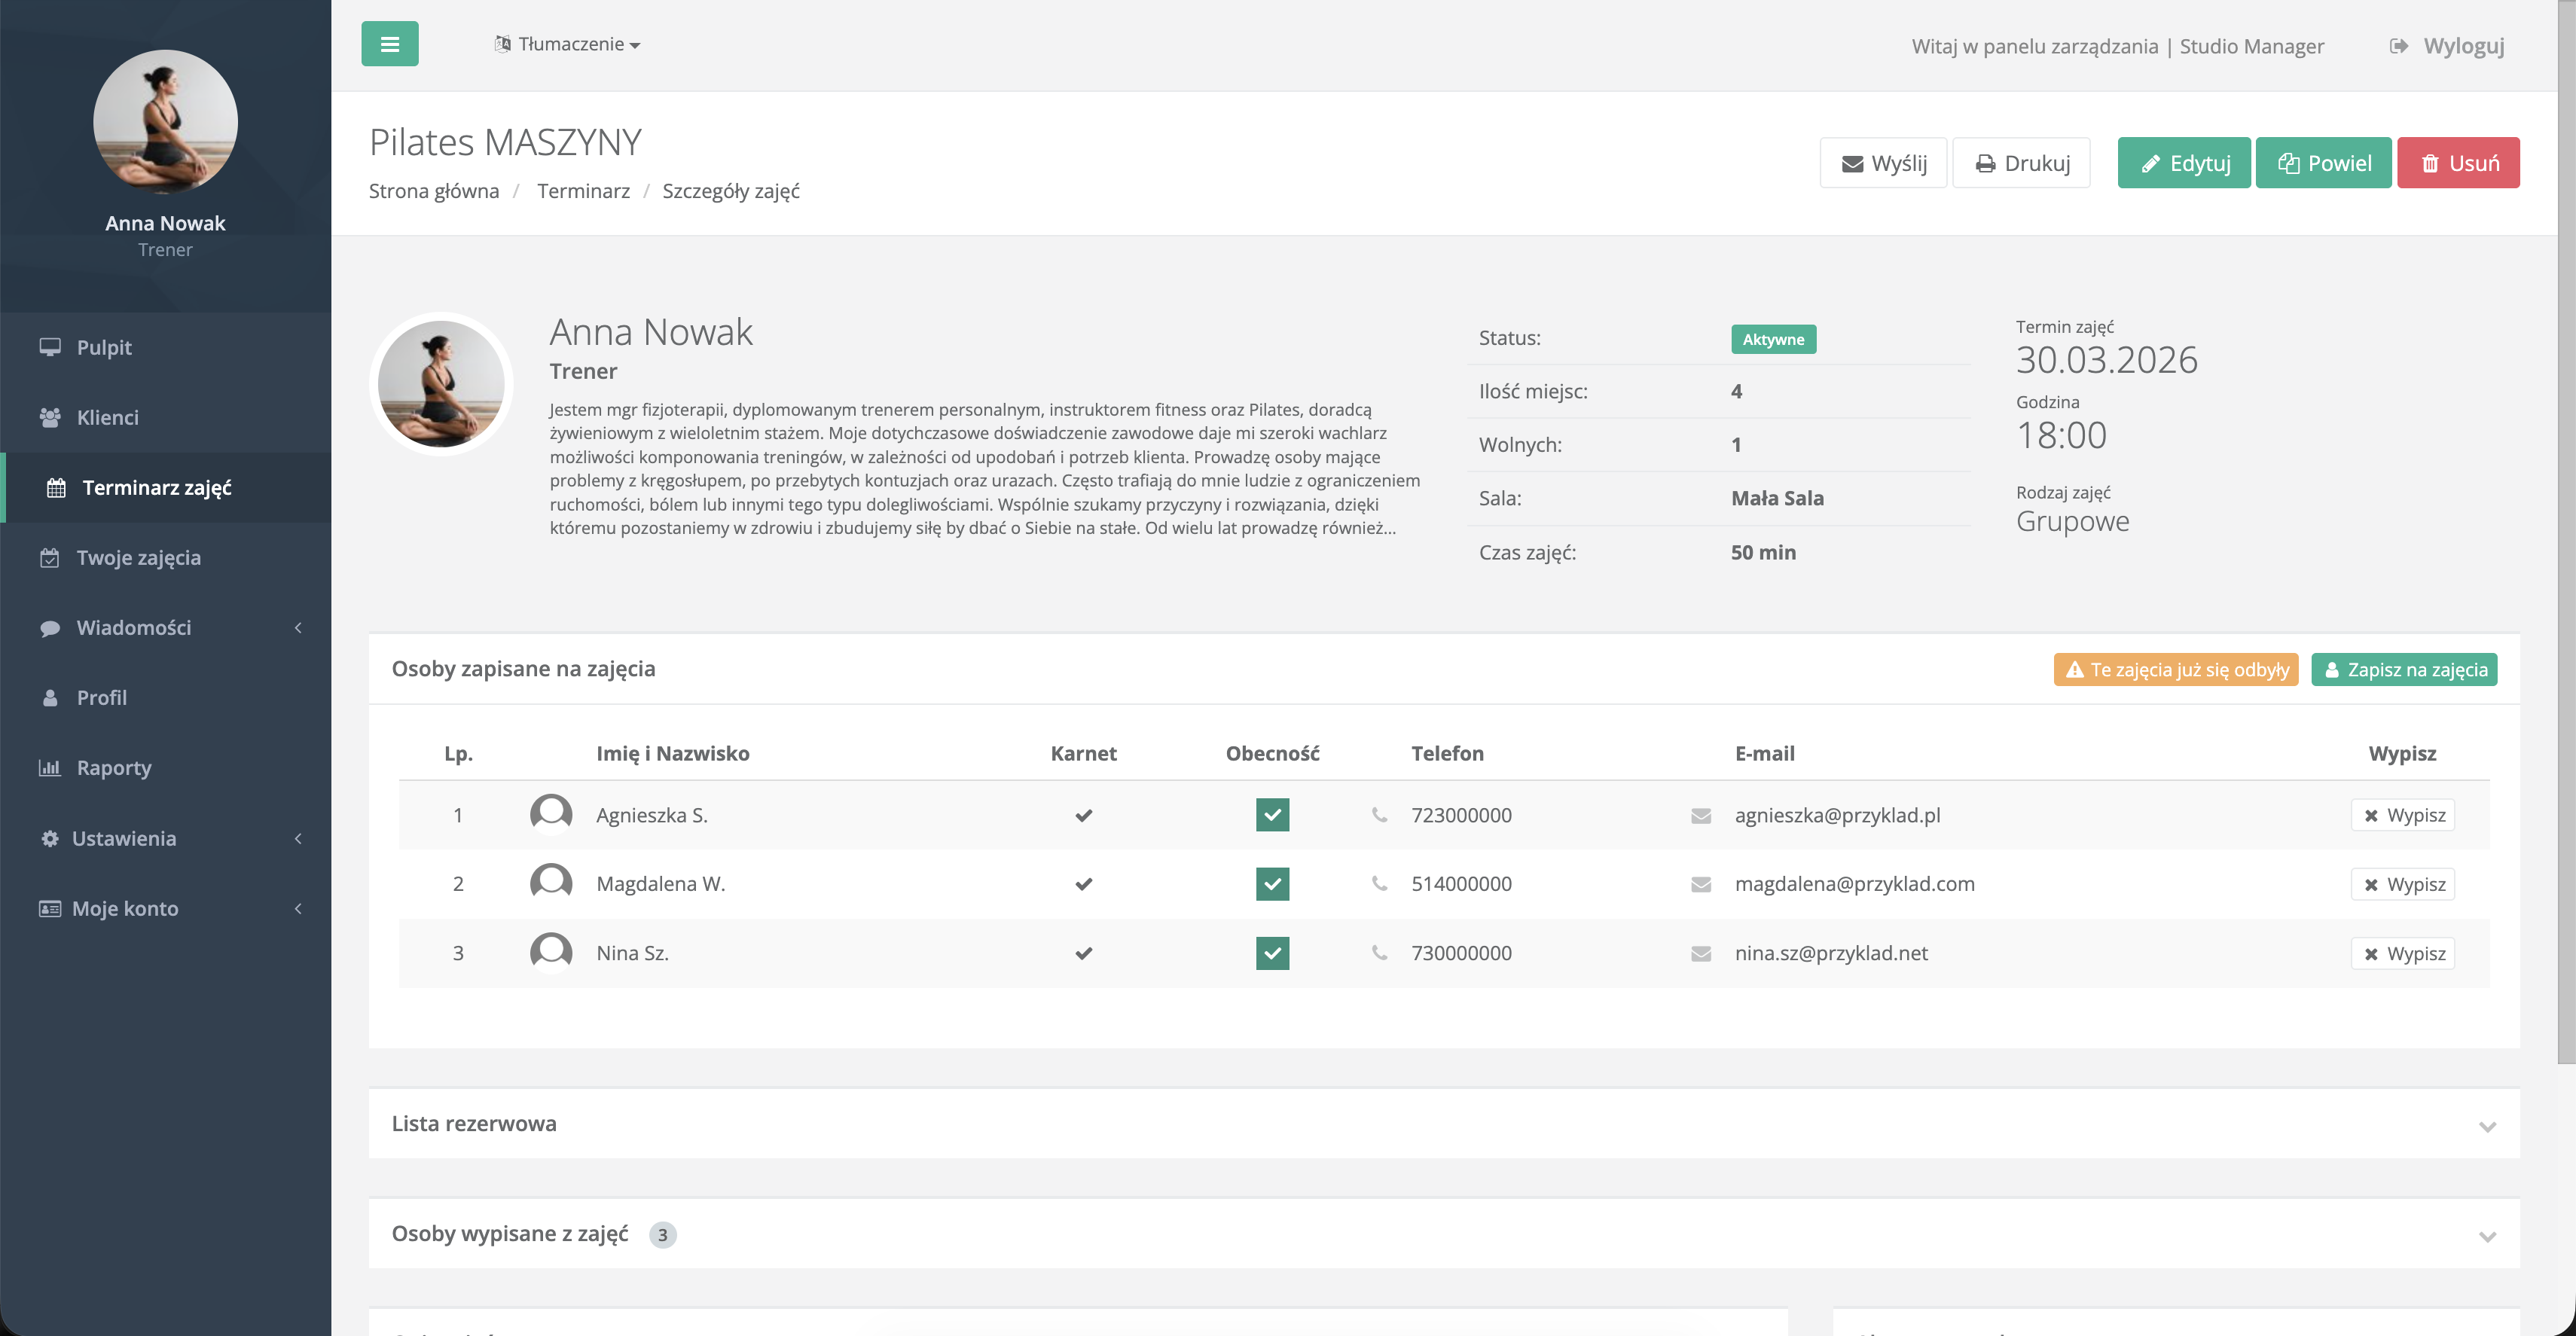Click Nina Sz. avatar icon
Viewport: 2576px width, 1336px height.
pos(551,953)
